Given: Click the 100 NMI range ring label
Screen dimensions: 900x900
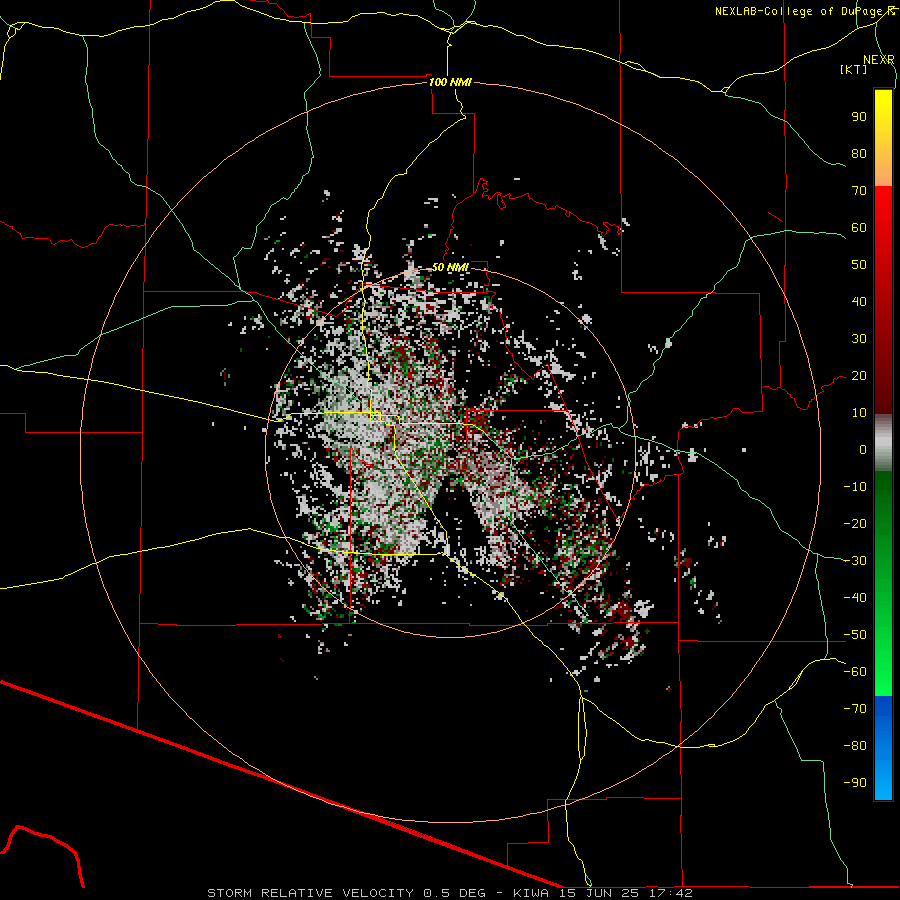Looking at the screenshot, I should pos(450,82).
